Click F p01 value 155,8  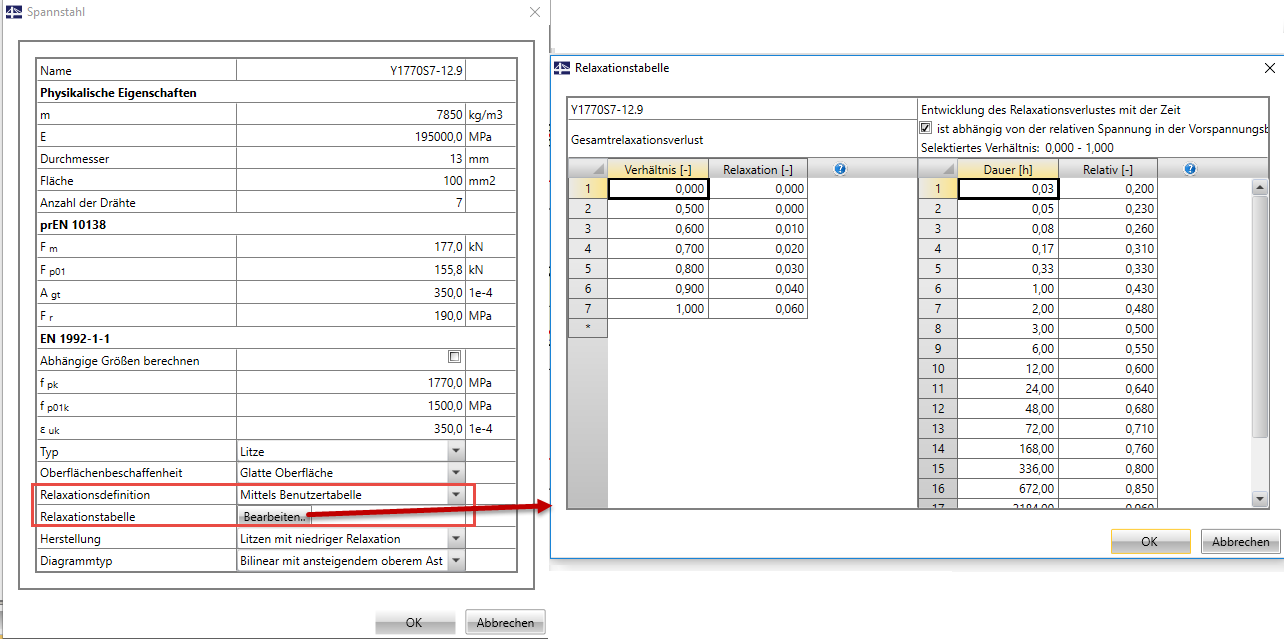pos(351,269)
